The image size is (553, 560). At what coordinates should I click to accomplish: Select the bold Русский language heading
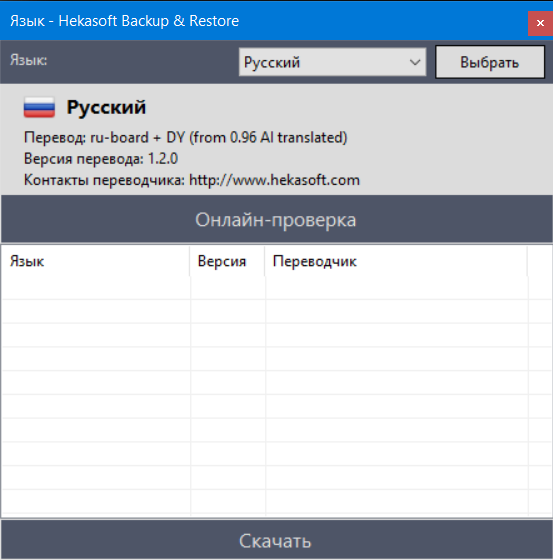[x=106, y=107]
